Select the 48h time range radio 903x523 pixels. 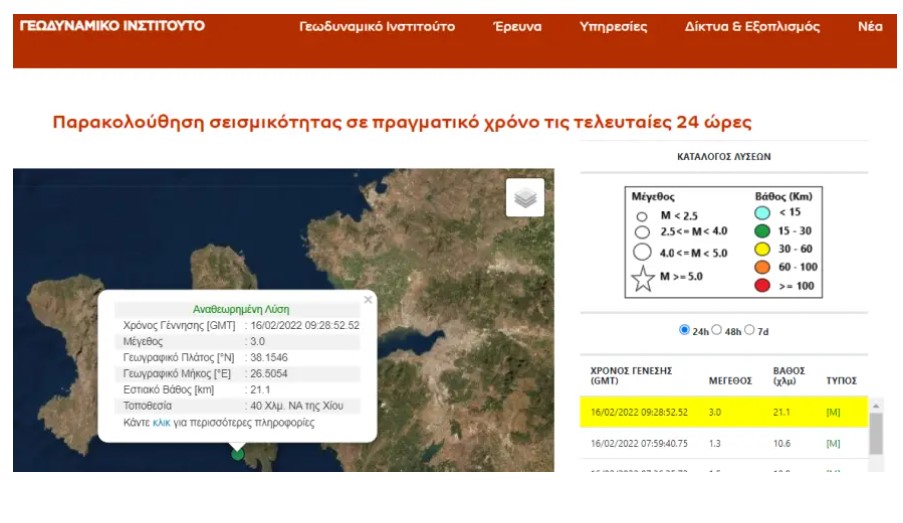click(x=717, y=330)
